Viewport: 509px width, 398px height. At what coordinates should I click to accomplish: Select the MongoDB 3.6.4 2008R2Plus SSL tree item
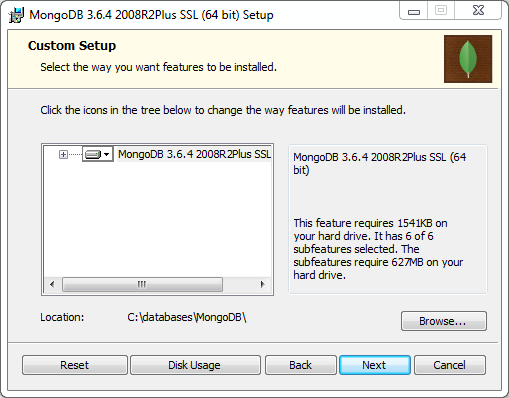[194, 154]
